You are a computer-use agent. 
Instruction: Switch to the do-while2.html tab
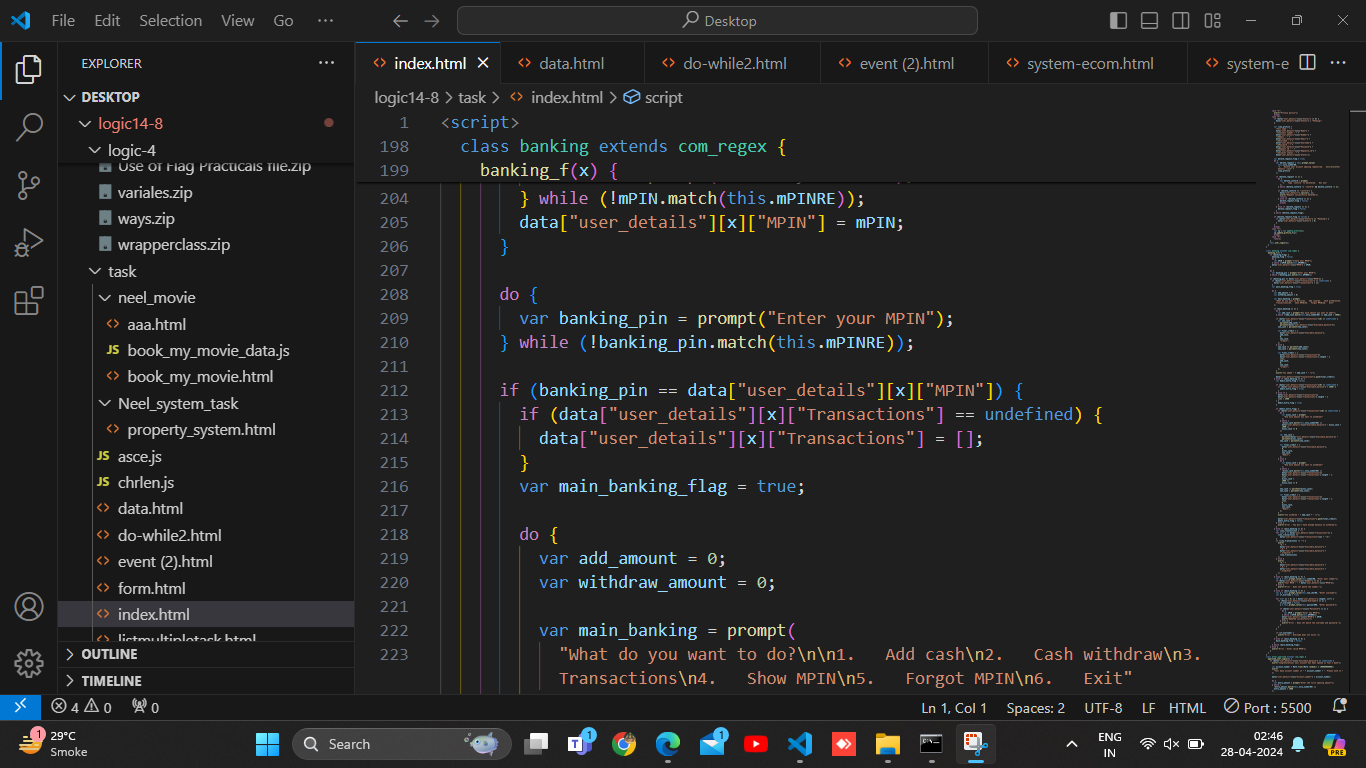click(x=734, y=63)
